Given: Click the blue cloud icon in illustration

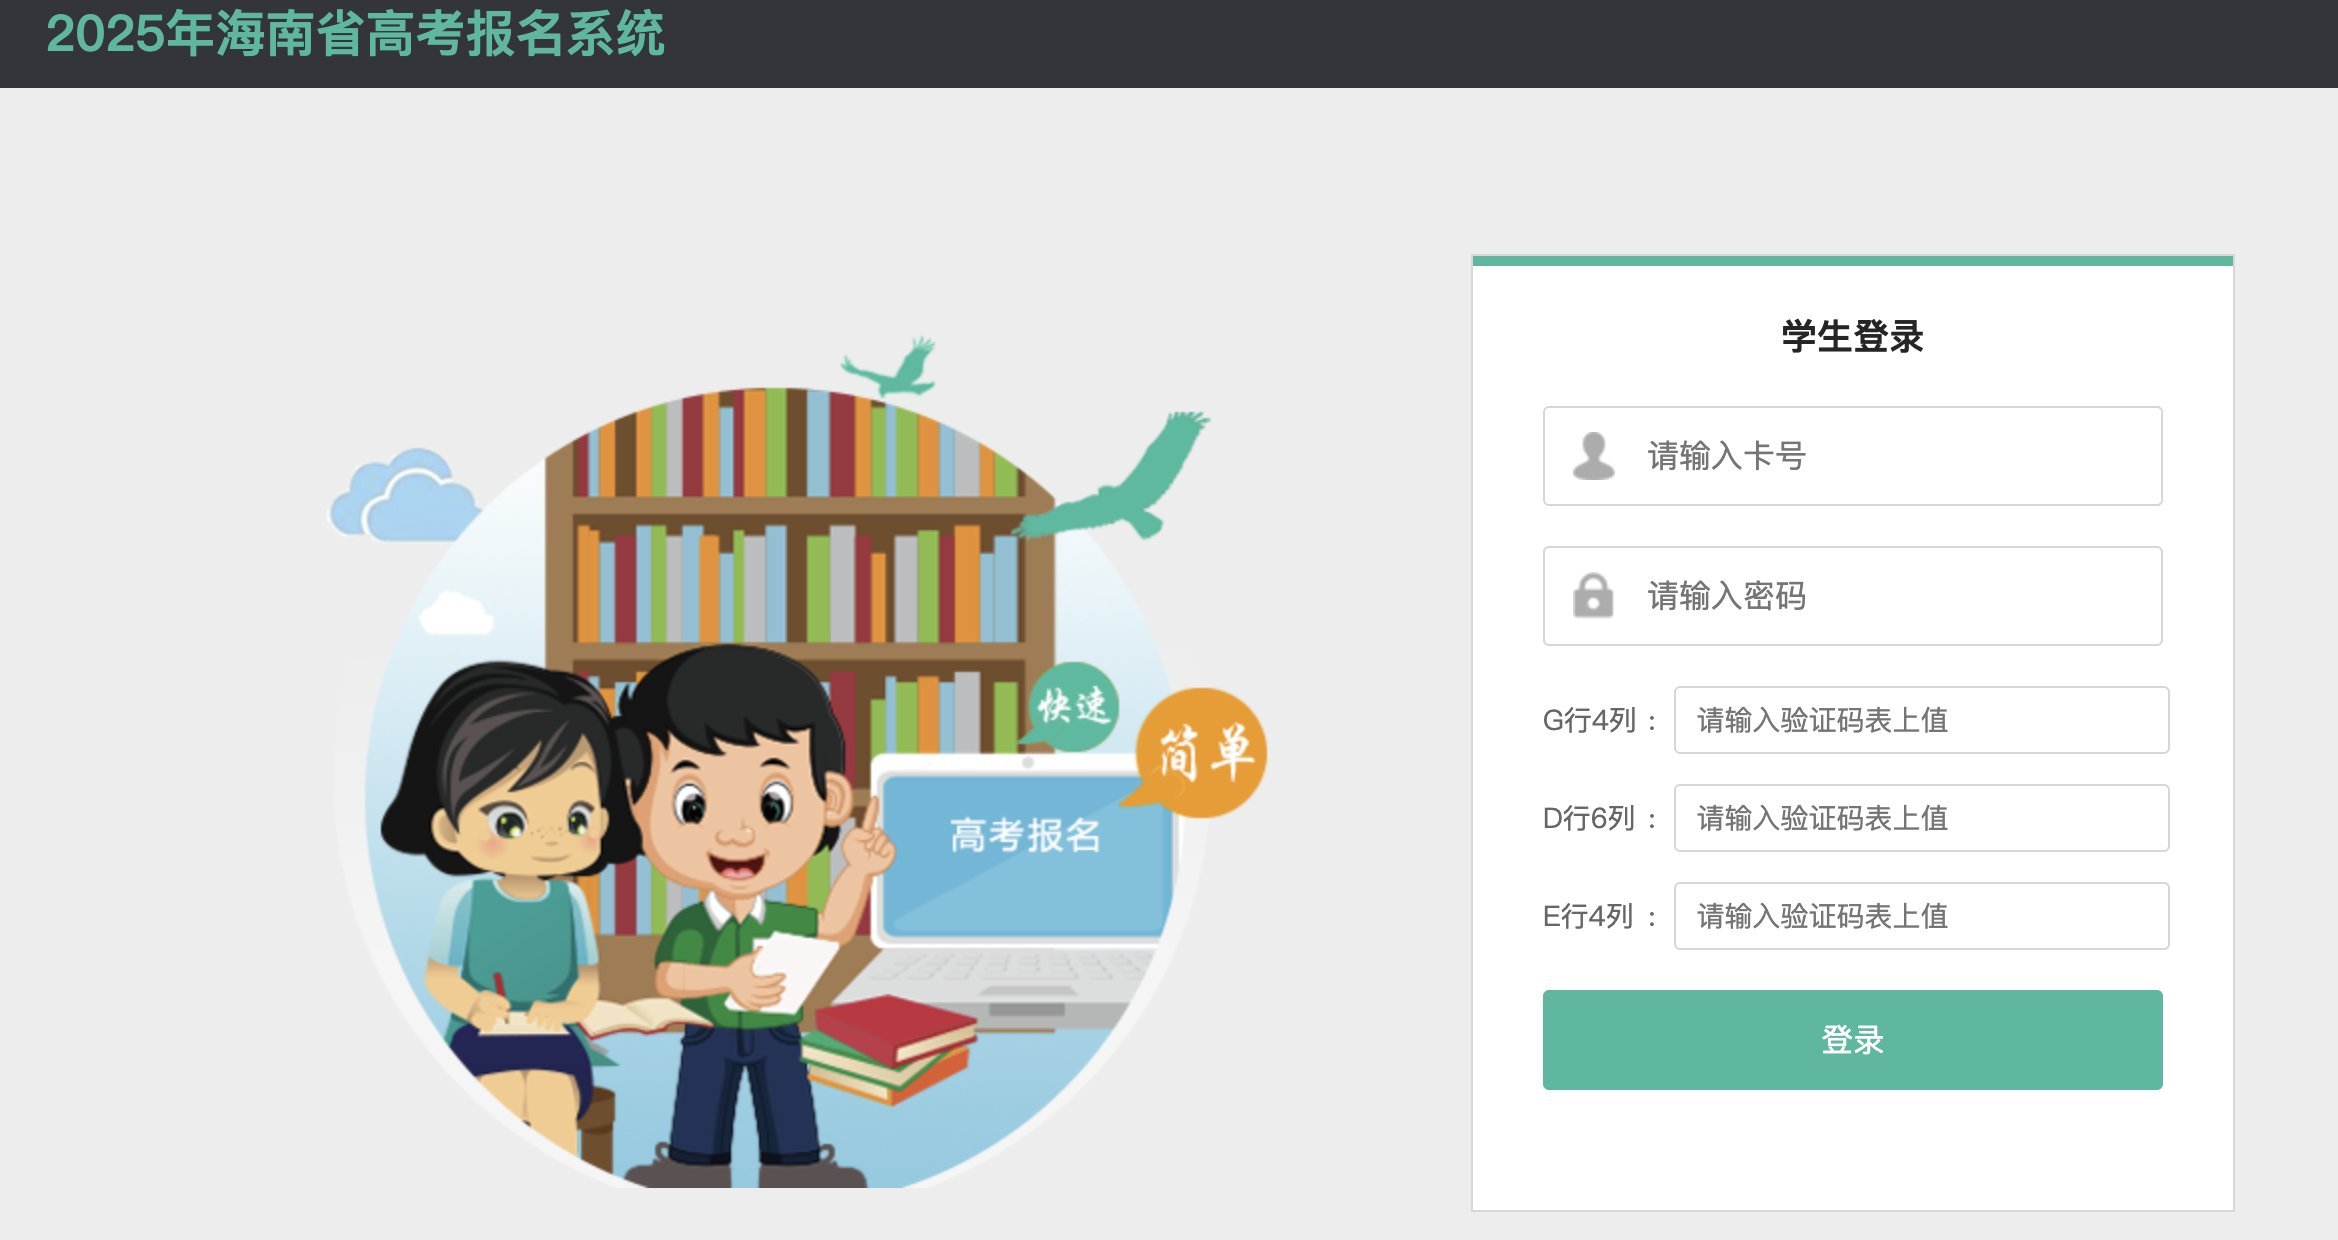Looking at the screenshot, I should [x=404, y=496].
